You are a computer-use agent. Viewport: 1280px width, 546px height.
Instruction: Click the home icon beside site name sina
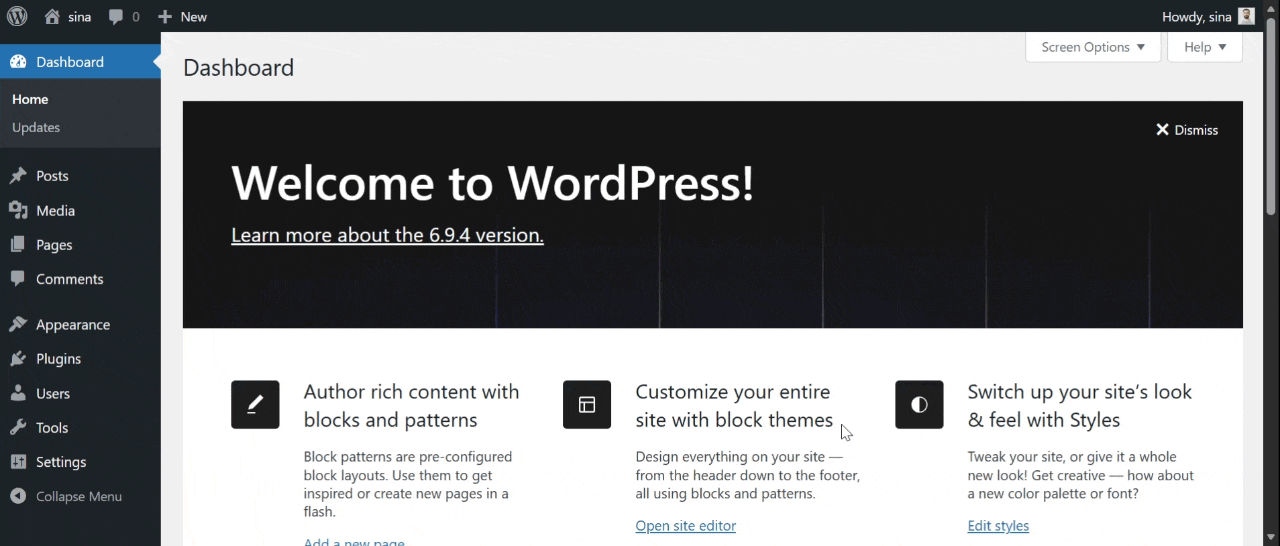point(52,17)
